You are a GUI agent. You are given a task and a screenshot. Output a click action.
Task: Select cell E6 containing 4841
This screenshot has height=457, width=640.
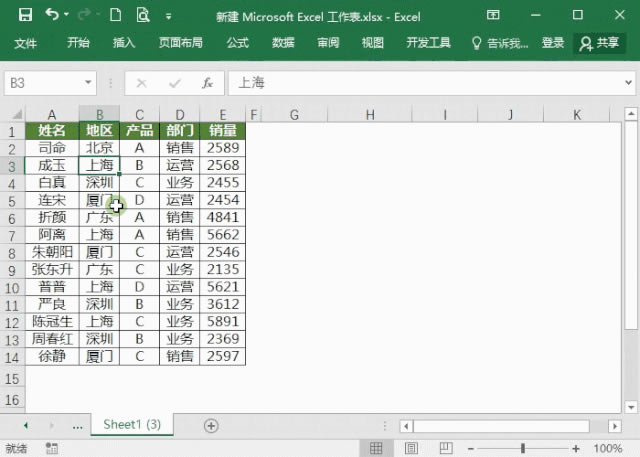[222, 217]
